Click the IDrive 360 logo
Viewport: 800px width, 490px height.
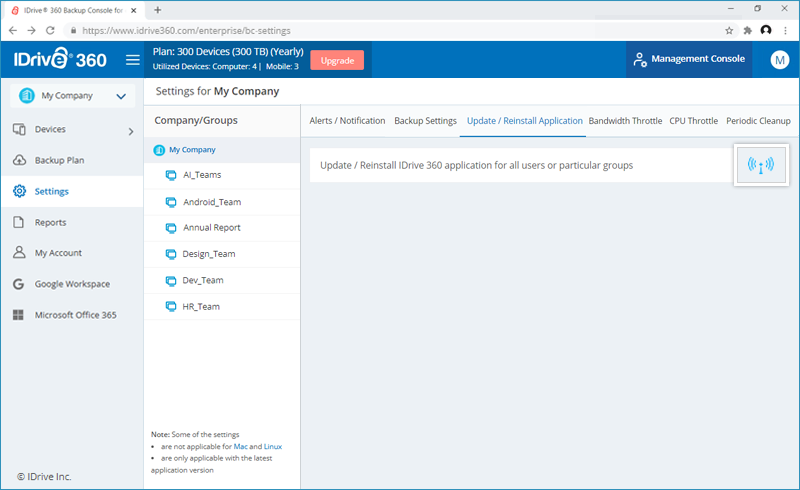pyautogui.click(x=60, y=59)
